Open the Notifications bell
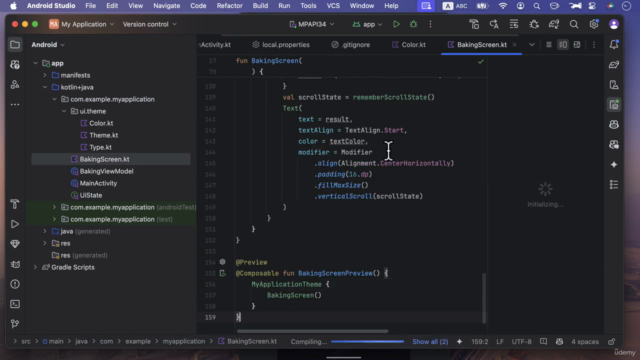The height and width of the screenshot is (360, 640). click(614, 44)
